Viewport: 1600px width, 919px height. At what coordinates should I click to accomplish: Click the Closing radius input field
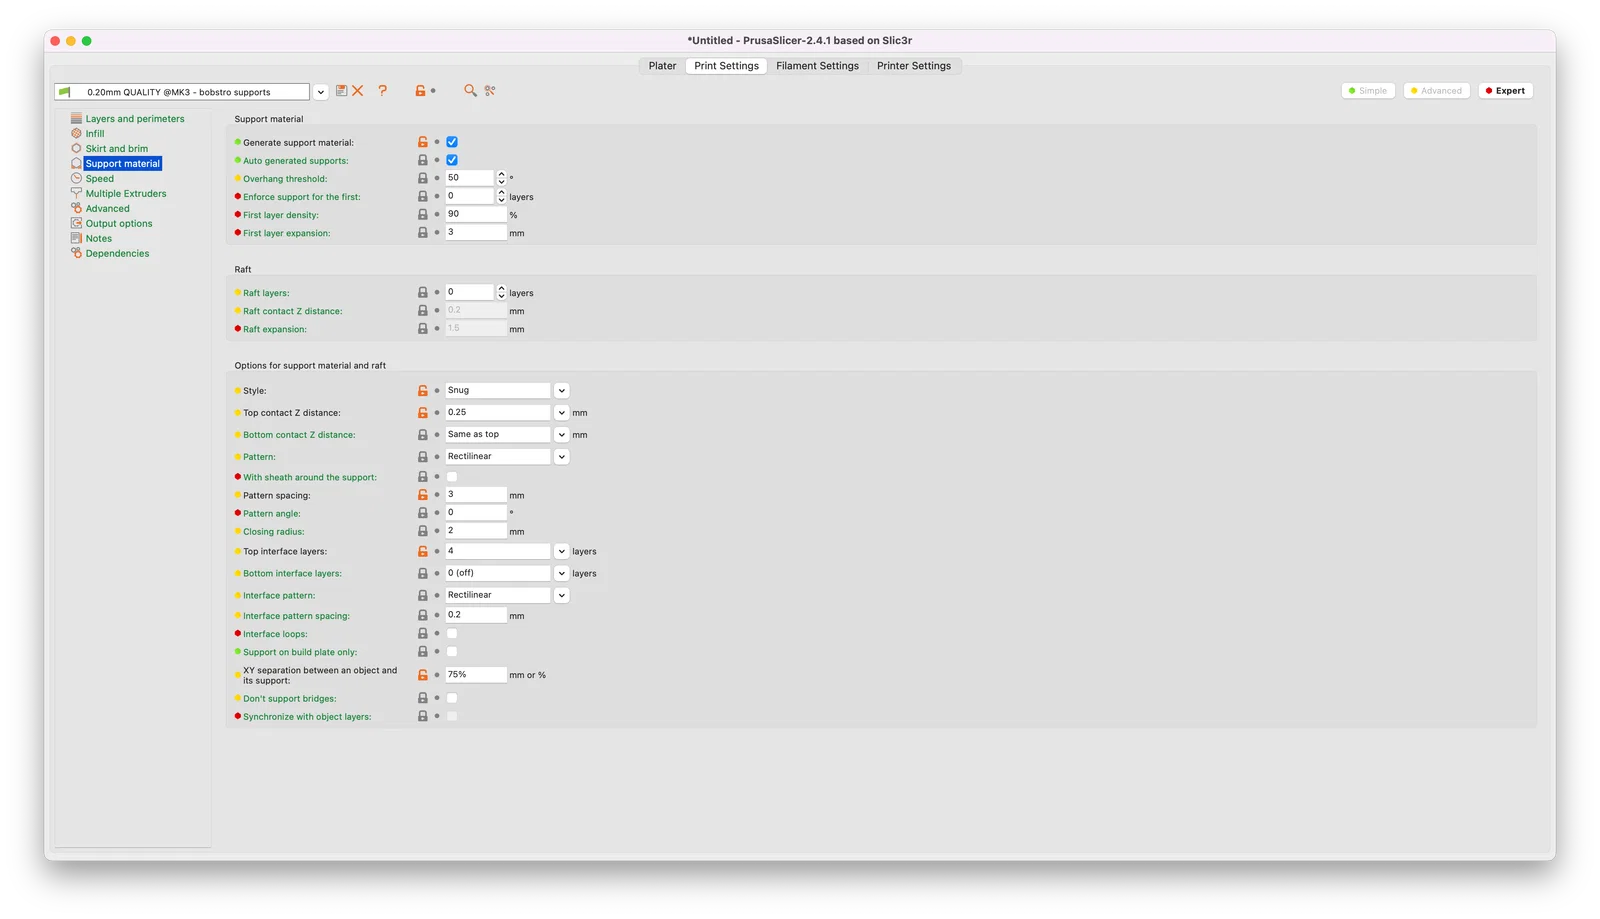(476, 531)
